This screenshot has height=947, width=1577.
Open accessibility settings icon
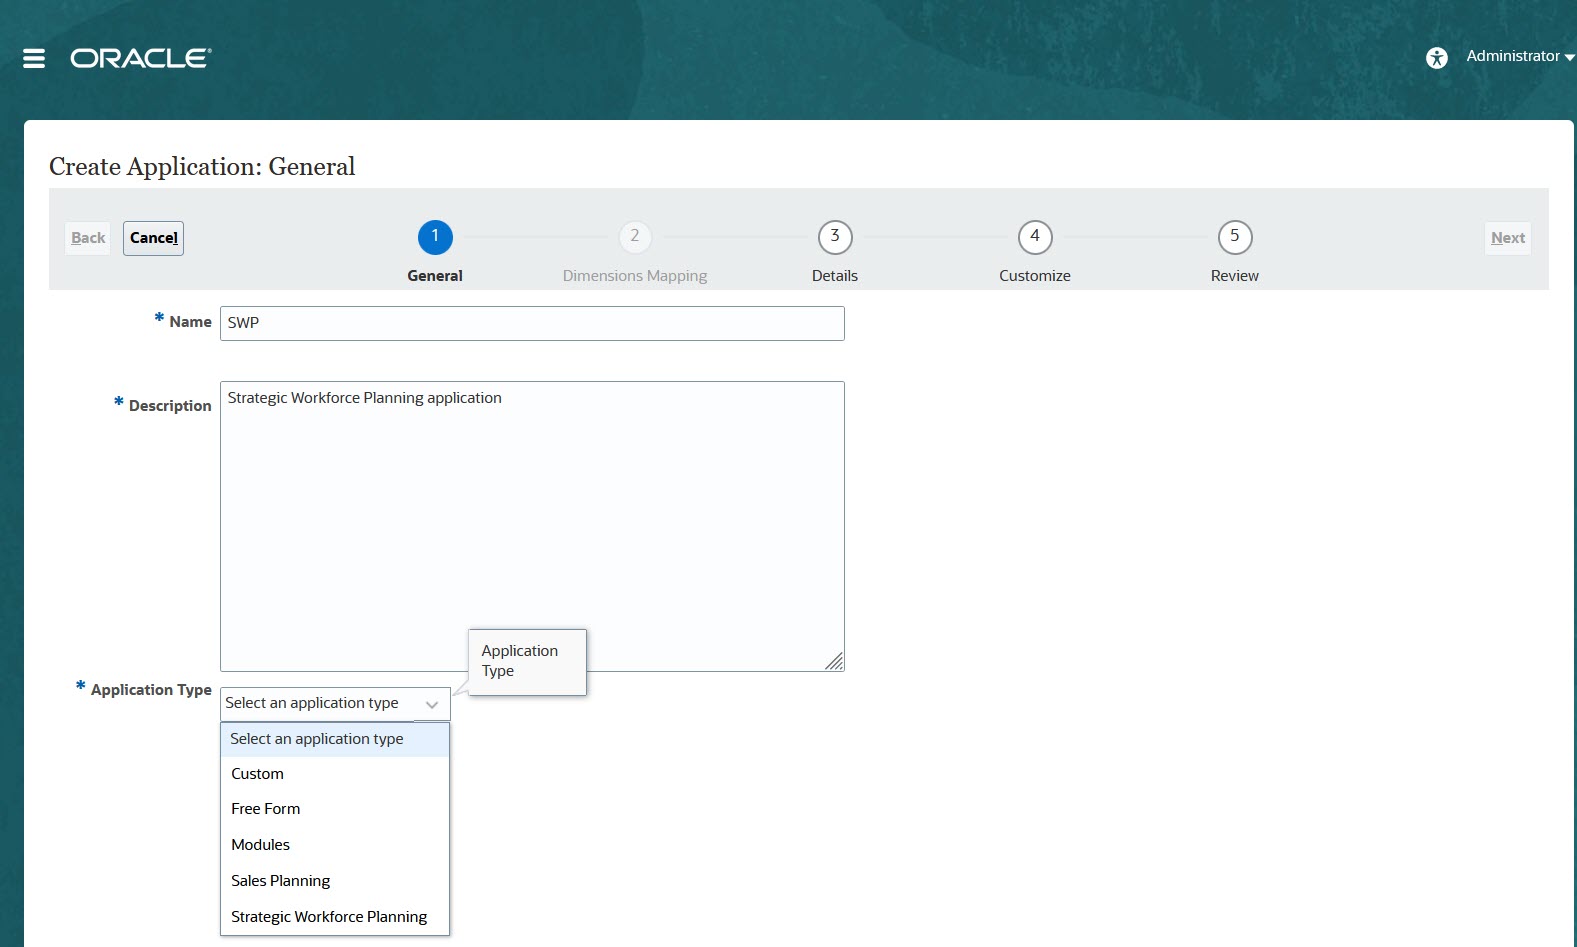(x=1437, y=58)
